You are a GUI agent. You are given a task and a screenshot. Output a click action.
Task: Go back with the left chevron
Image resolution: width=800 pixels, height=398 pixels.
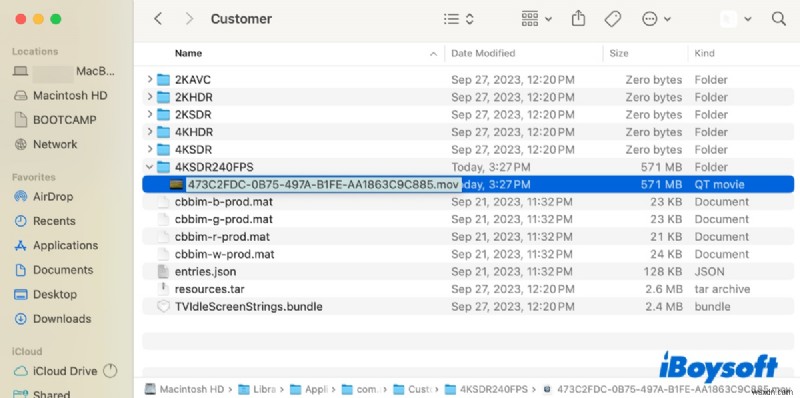coord(158,19)
